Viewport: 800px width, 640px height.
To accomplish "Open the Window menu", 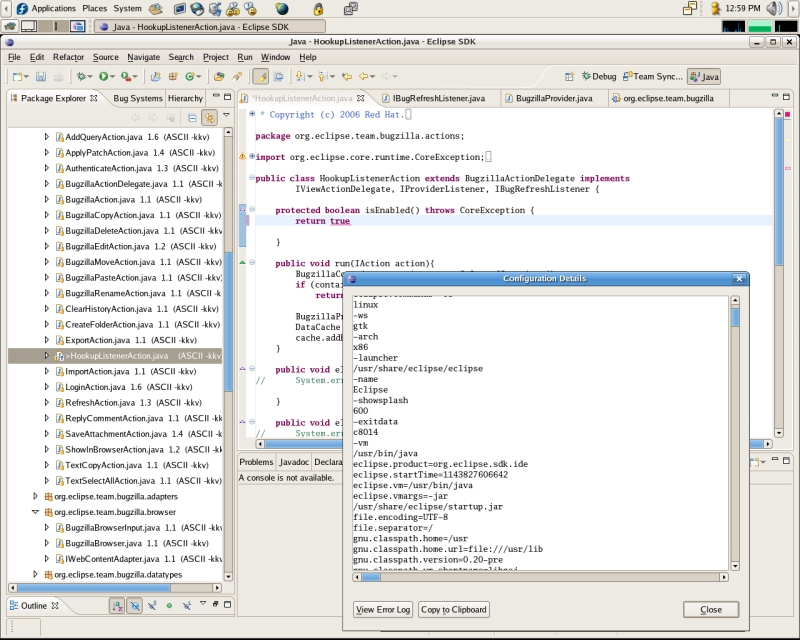I will coord(276,57).
